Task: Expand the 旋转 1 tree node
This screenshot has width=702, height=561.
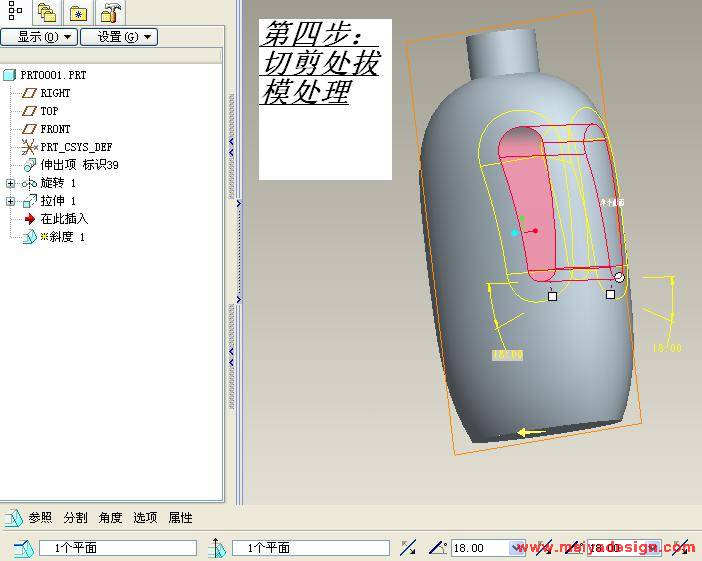Action: pos(11,184)
